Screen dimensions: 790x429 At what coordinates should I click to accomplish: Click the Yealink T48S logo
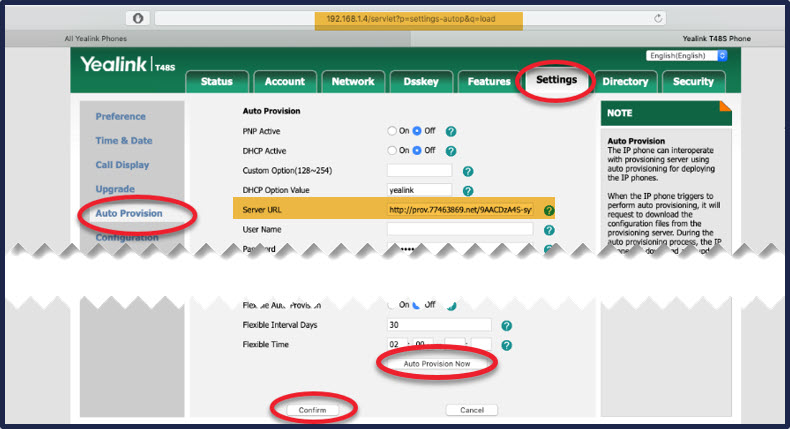(127, 65)
